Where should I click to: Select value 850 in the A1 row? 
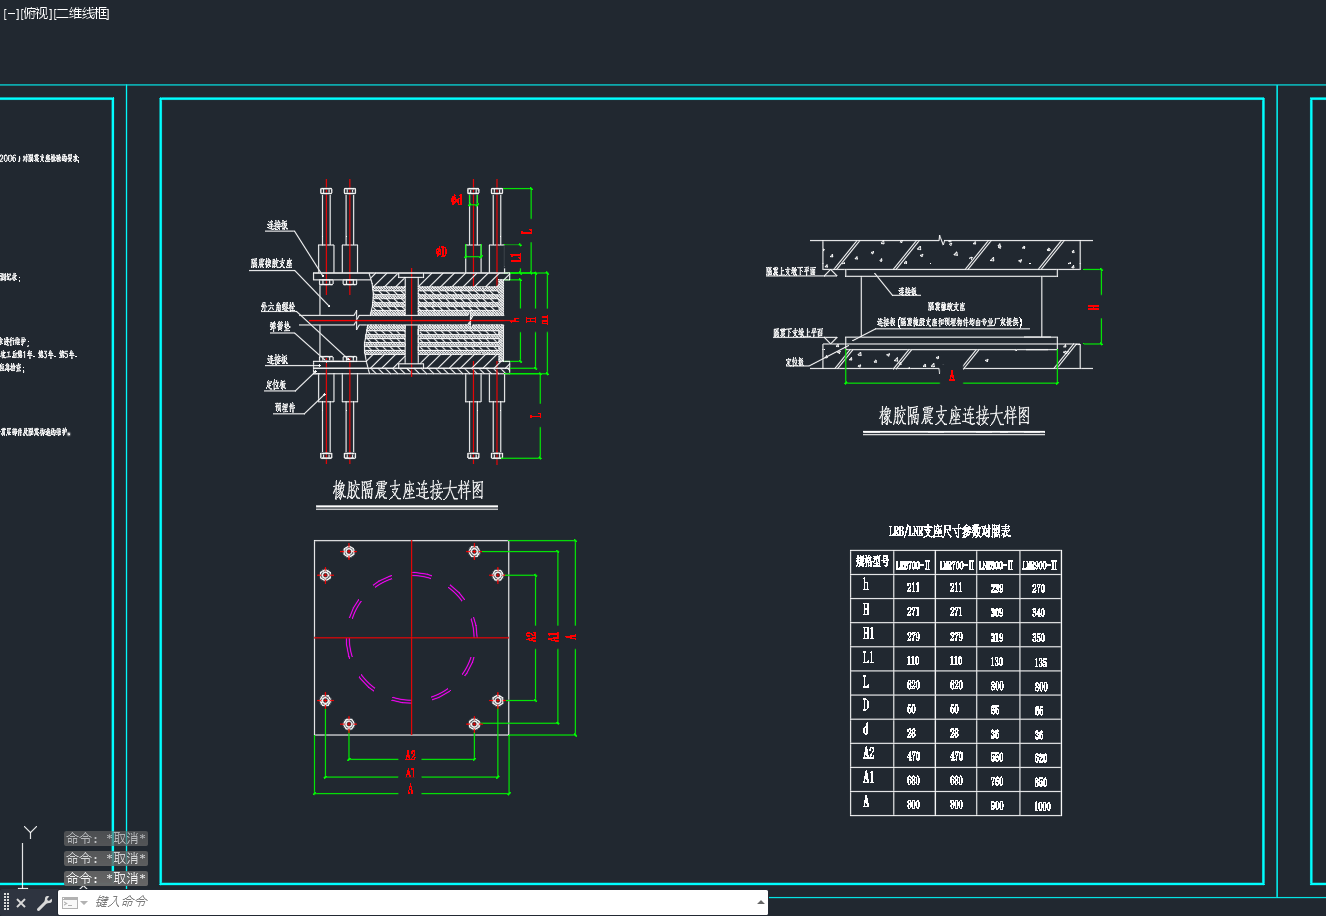pyautogui.click(x=1041, y=782)
